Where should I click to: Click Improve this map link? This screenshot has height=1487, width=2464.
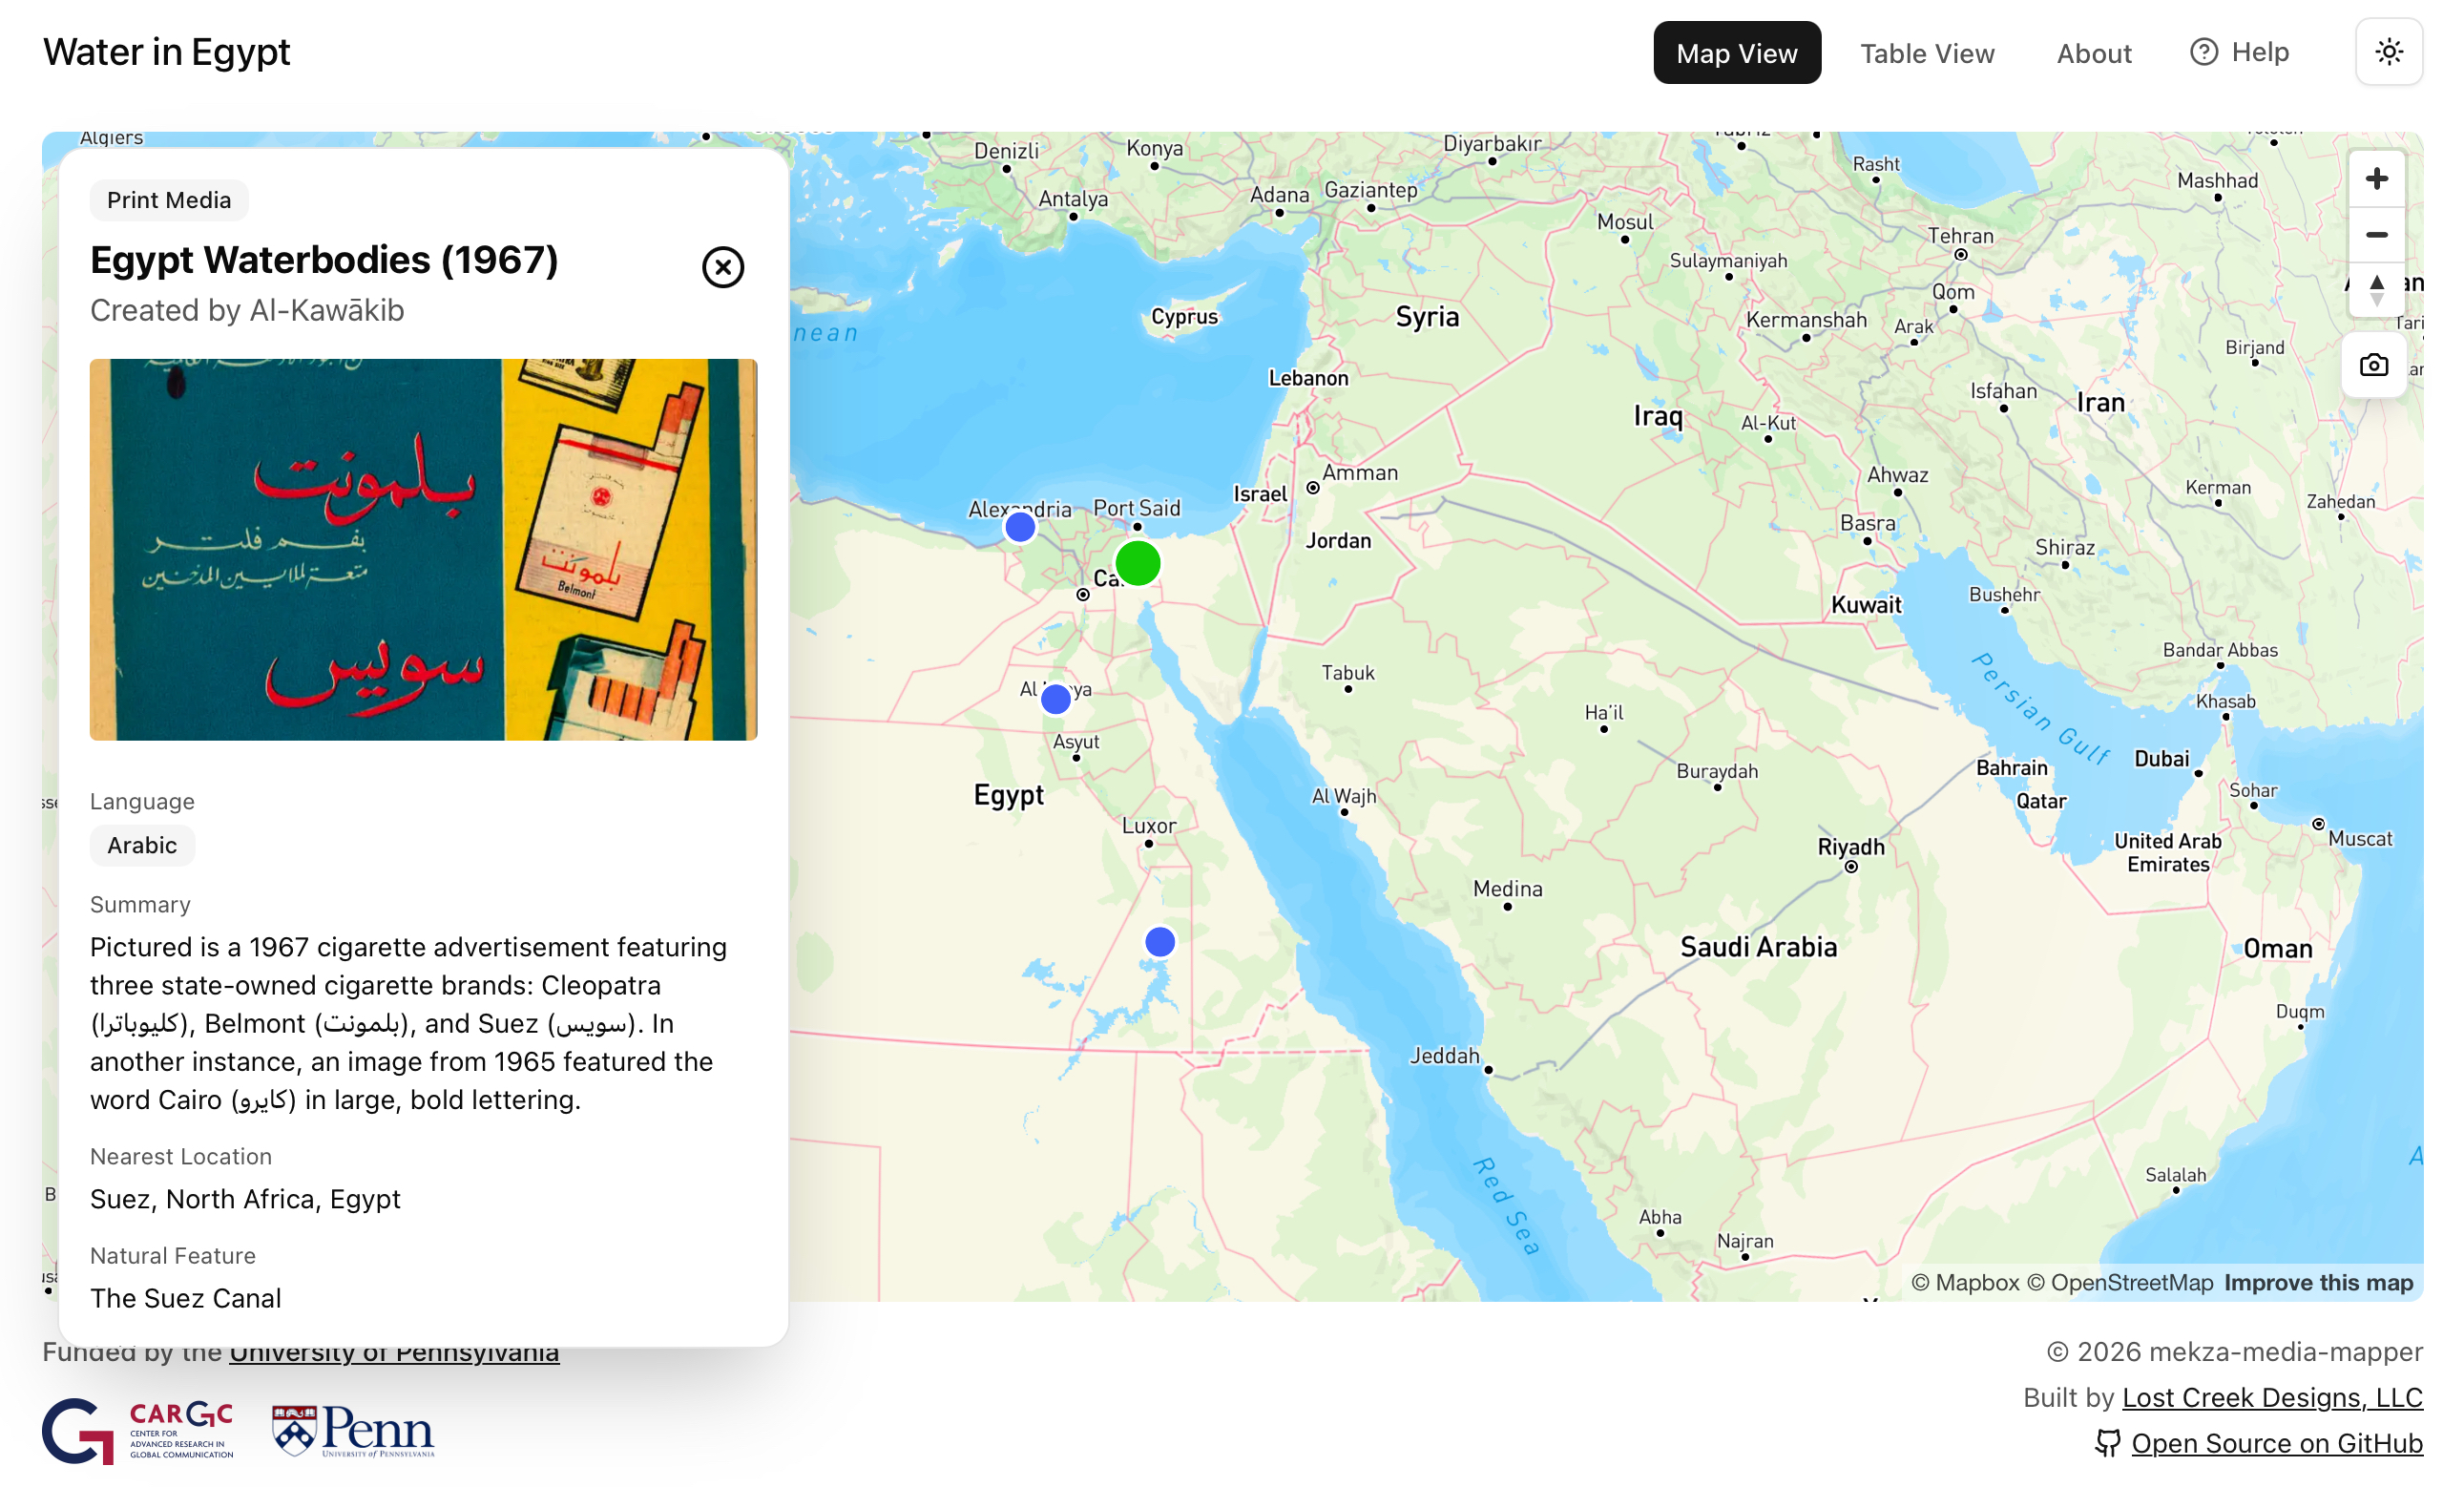pos(2317,1282)
